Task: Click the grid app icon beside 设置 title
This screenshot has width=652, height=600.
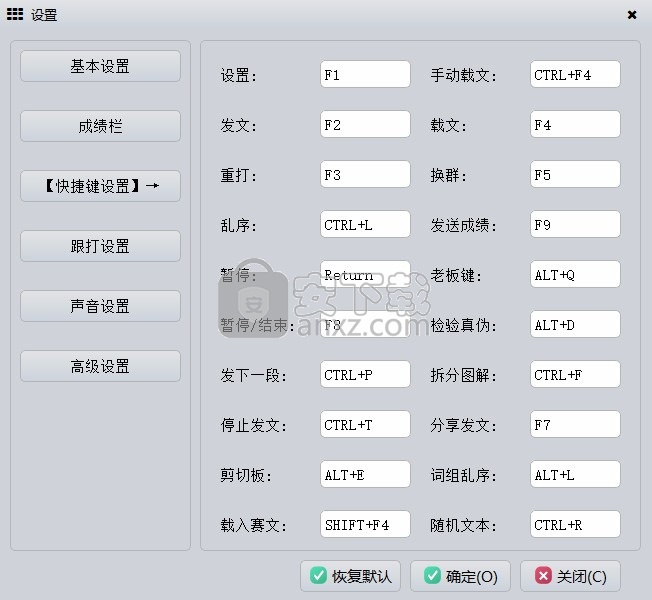Action: [x=15, y=14]
